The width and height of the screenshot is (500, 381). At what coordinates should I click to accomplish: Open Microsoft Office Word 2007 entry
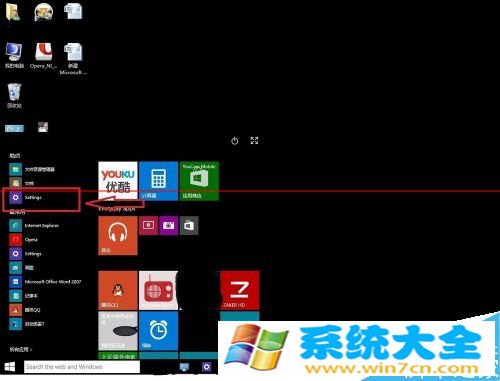tap(45, 282)
